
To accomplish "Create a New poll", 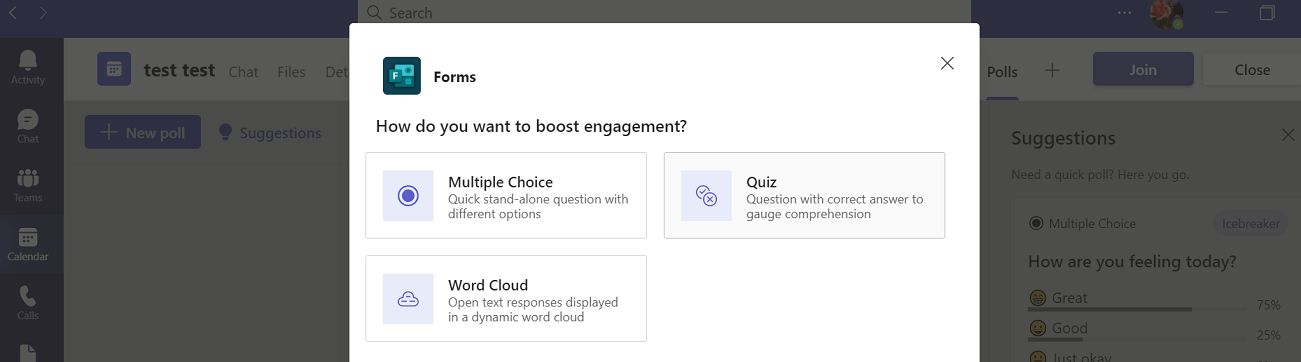I will pos(143,132).
